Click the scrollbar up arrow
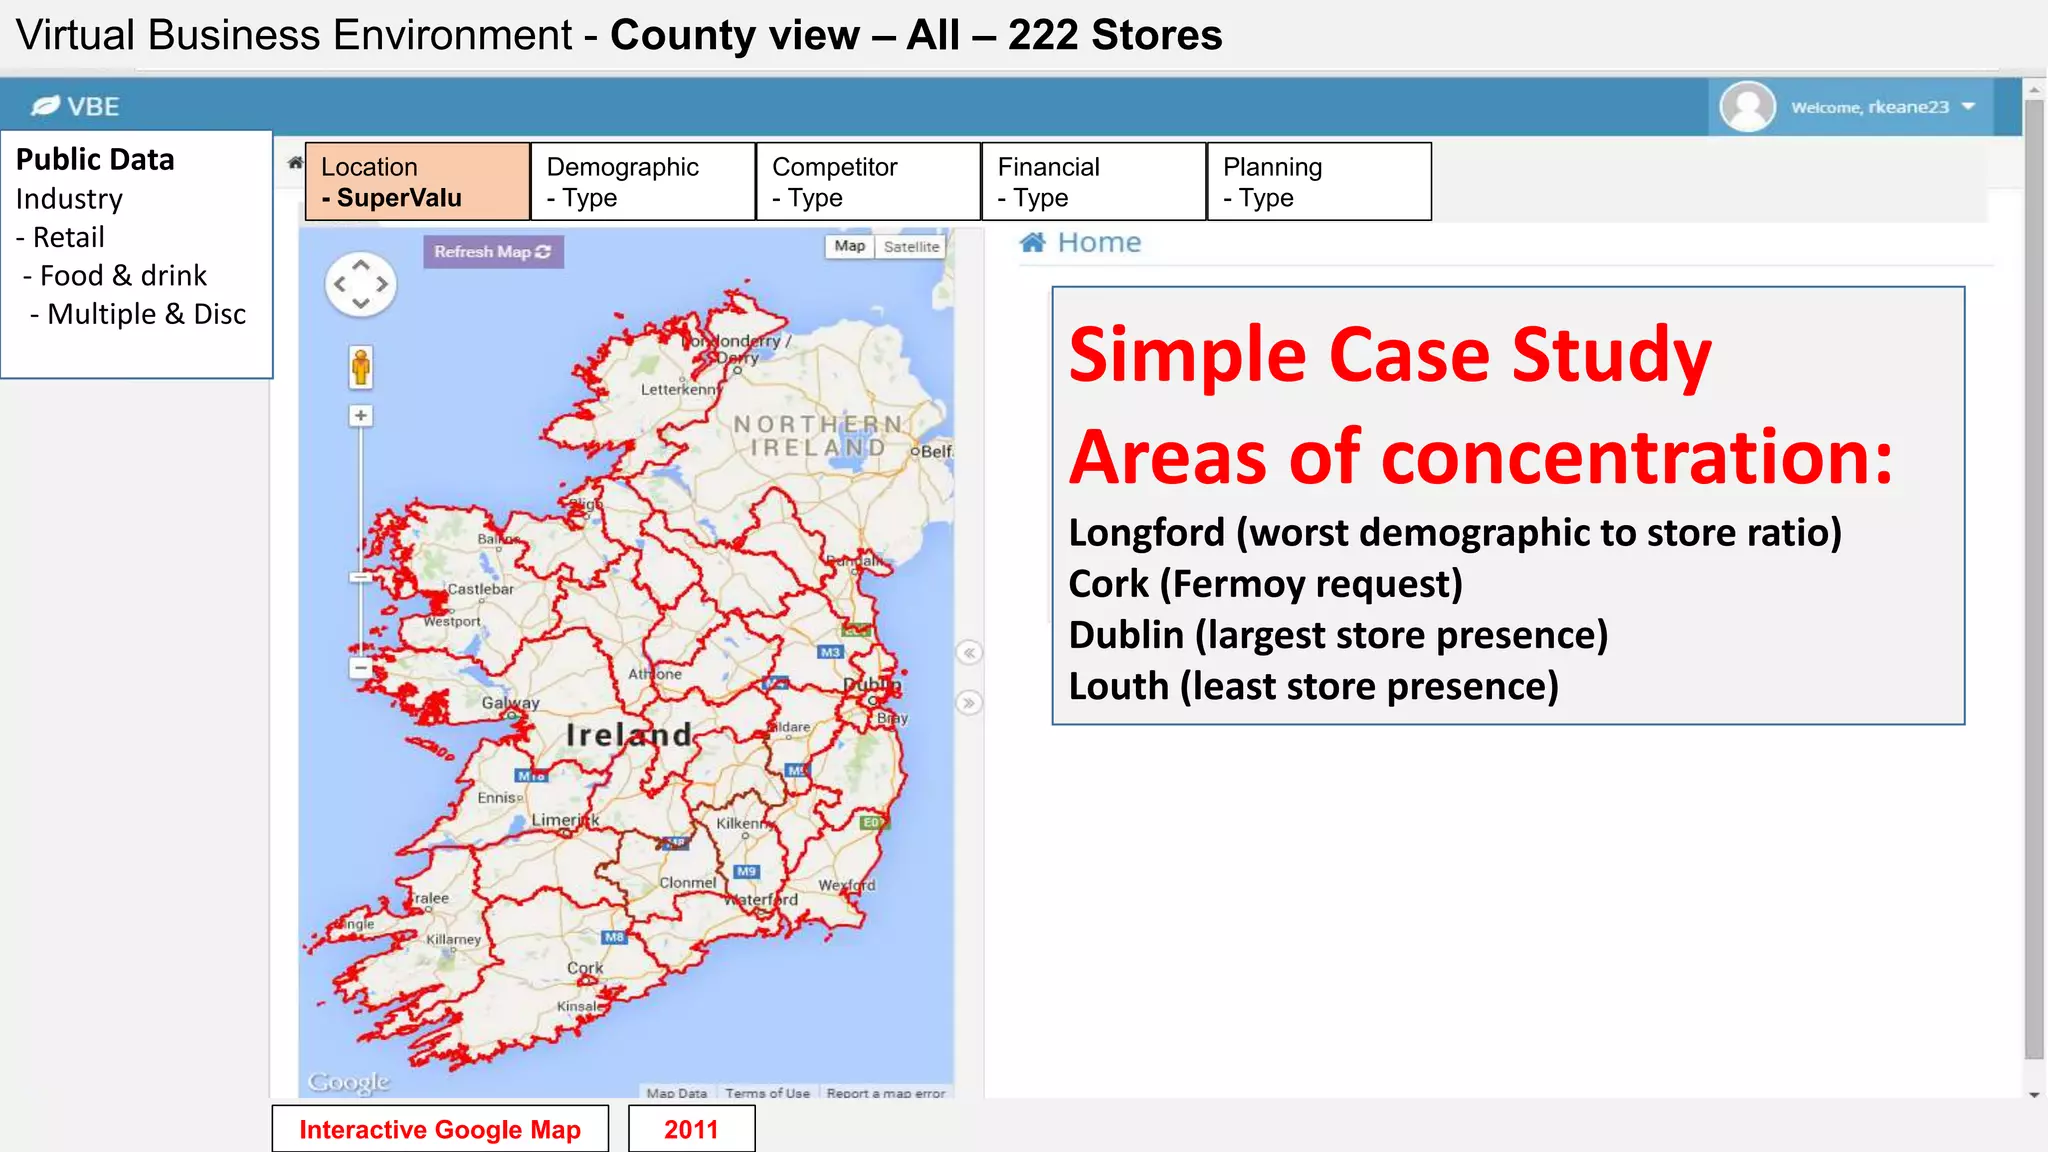Viewport: 2048px width, 1152px height. 2034,91
